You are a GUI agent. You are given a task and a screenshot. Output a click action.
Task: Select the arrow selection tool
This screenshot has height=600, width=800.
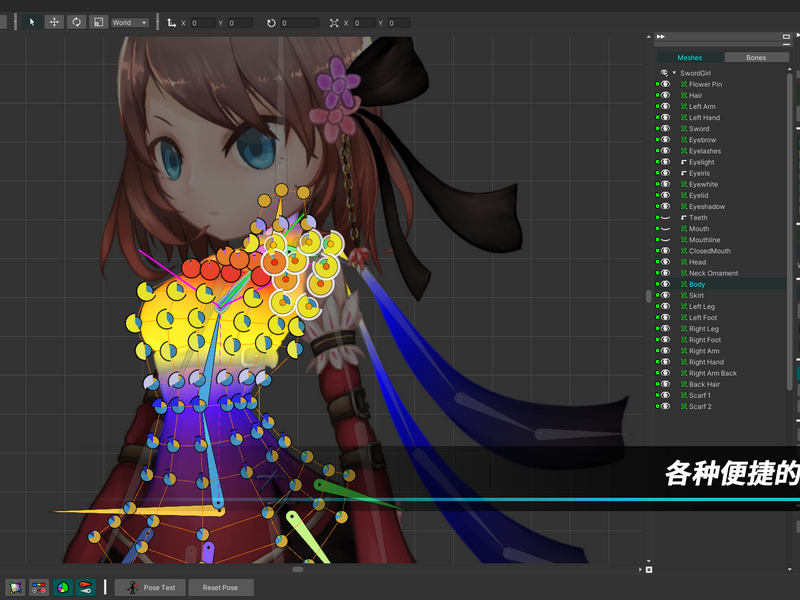tap(32, 22)
